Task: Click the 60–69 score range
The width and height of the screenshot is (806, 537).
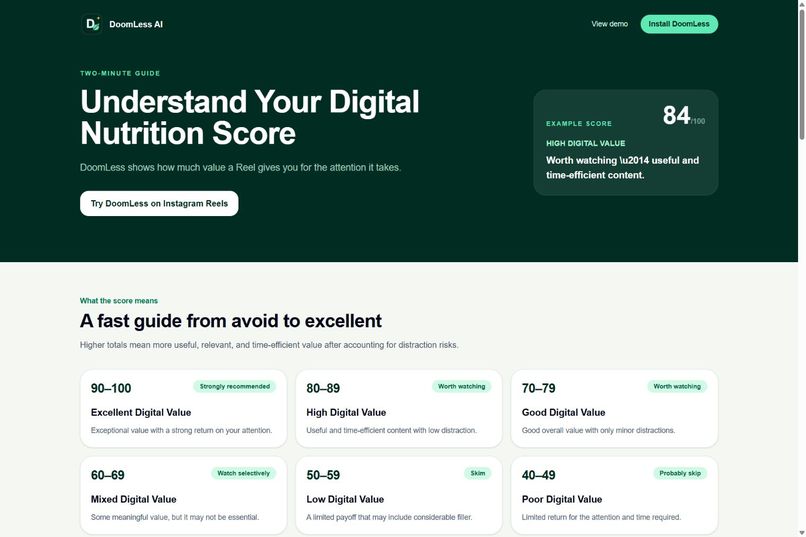Action: pos(107,475)
